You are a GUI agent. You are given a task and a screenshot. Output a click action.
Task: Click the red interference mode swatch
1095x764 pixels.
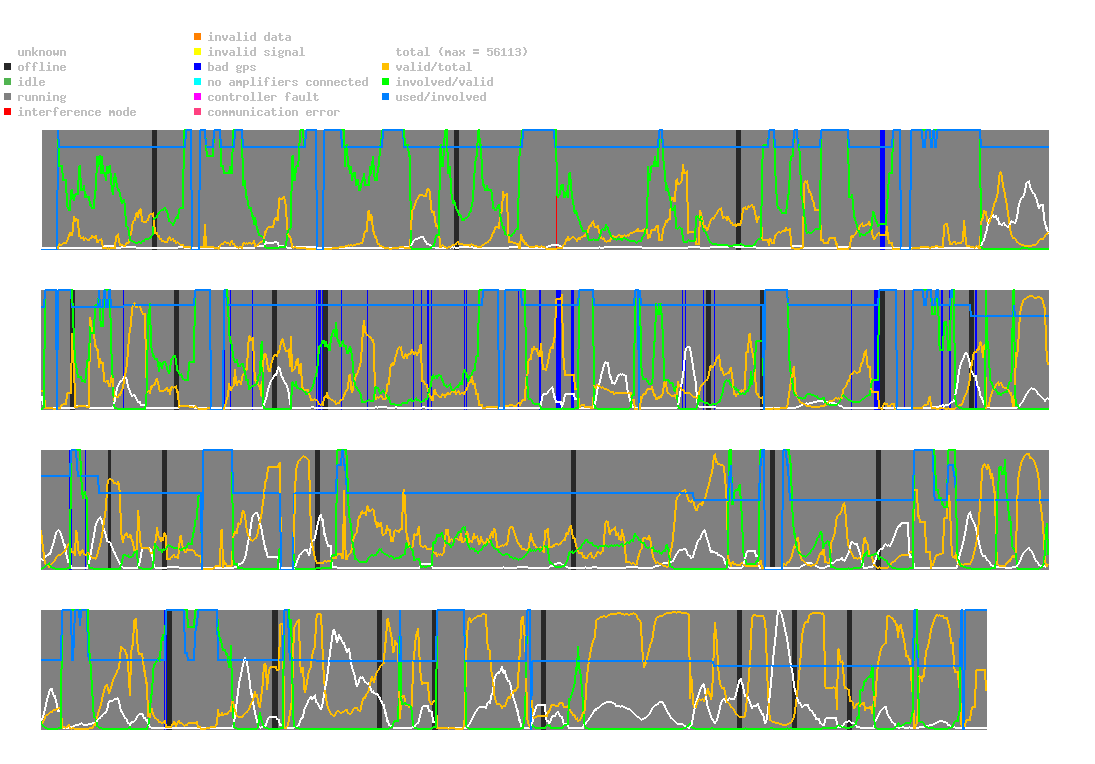click(x=8, y=112)
